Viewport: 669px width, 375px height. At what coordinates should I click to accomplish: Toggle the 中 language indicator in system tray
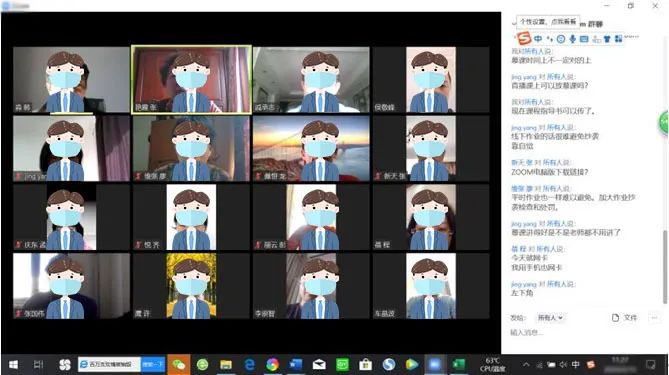[x=576, y=364]
